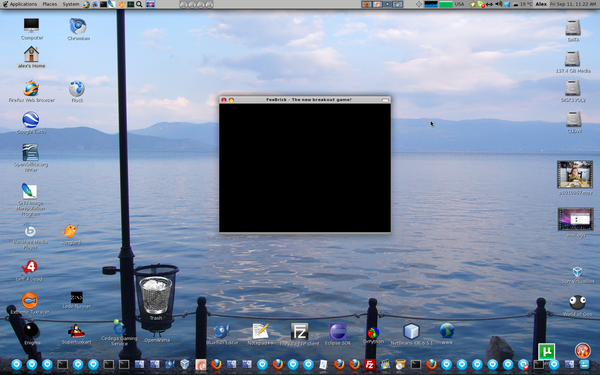600x375 pixels.
Task: Click the magnifier search icon in the top panel
Action: 139,4
